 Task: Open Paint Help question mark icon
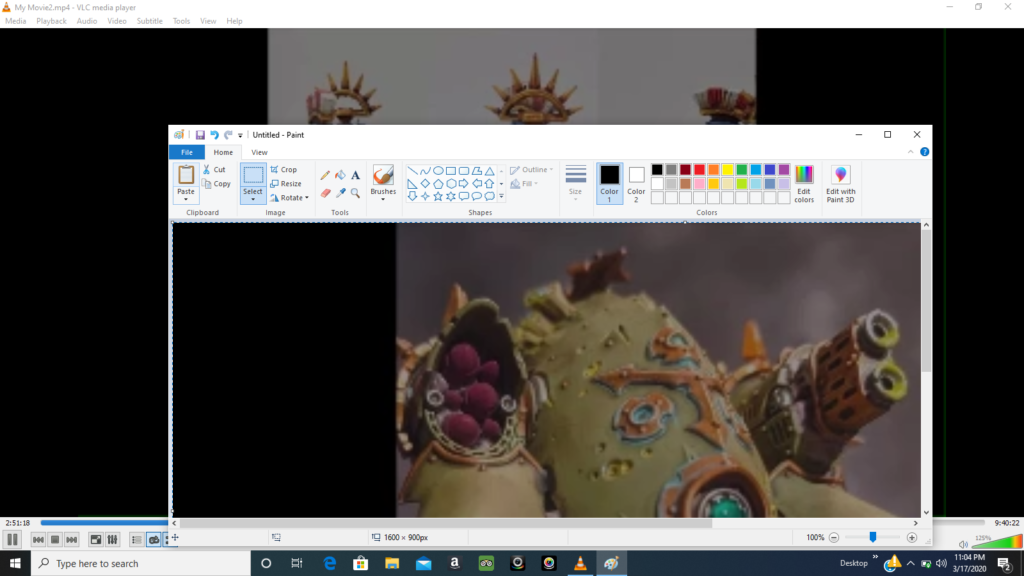[x=924, y=152]
